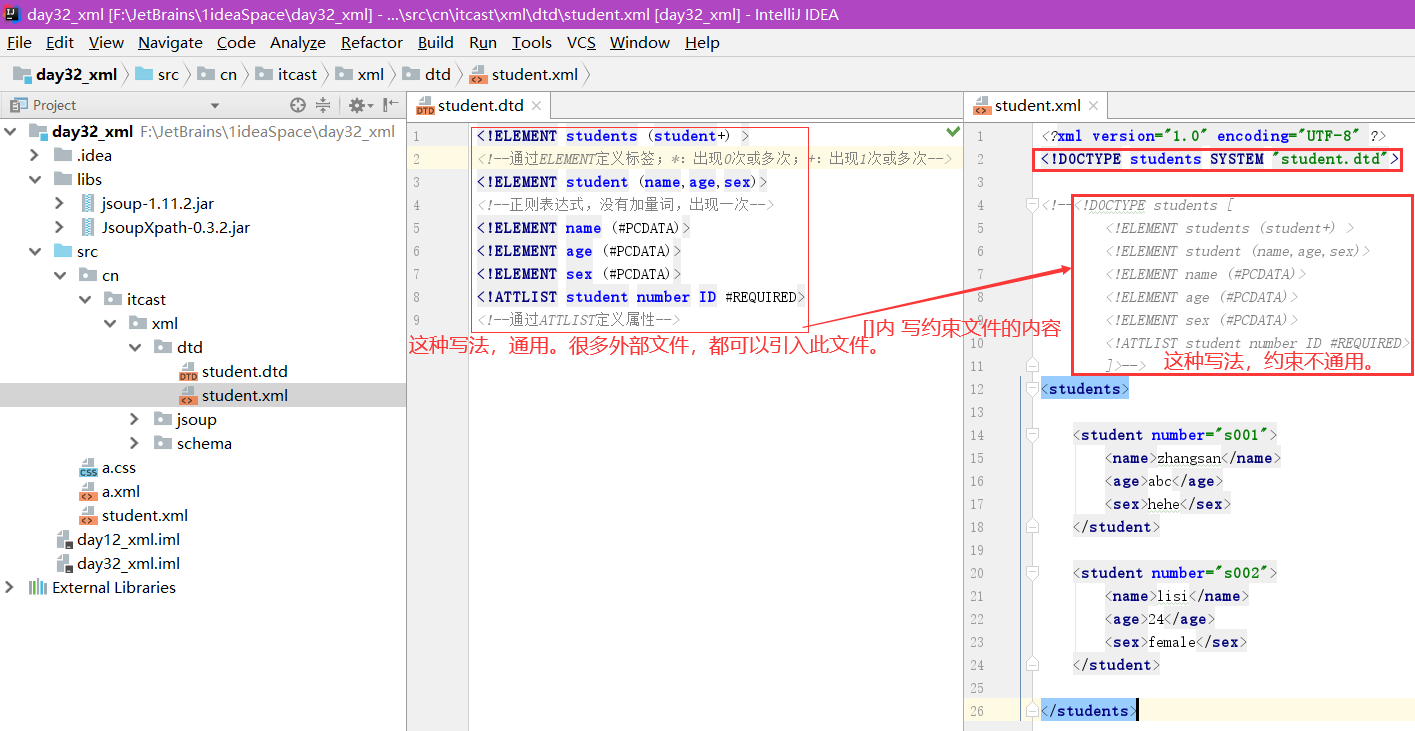Collapse the itcast package node
The width and height of the screenshot is (1415, 731).
[x=85, y=300]
